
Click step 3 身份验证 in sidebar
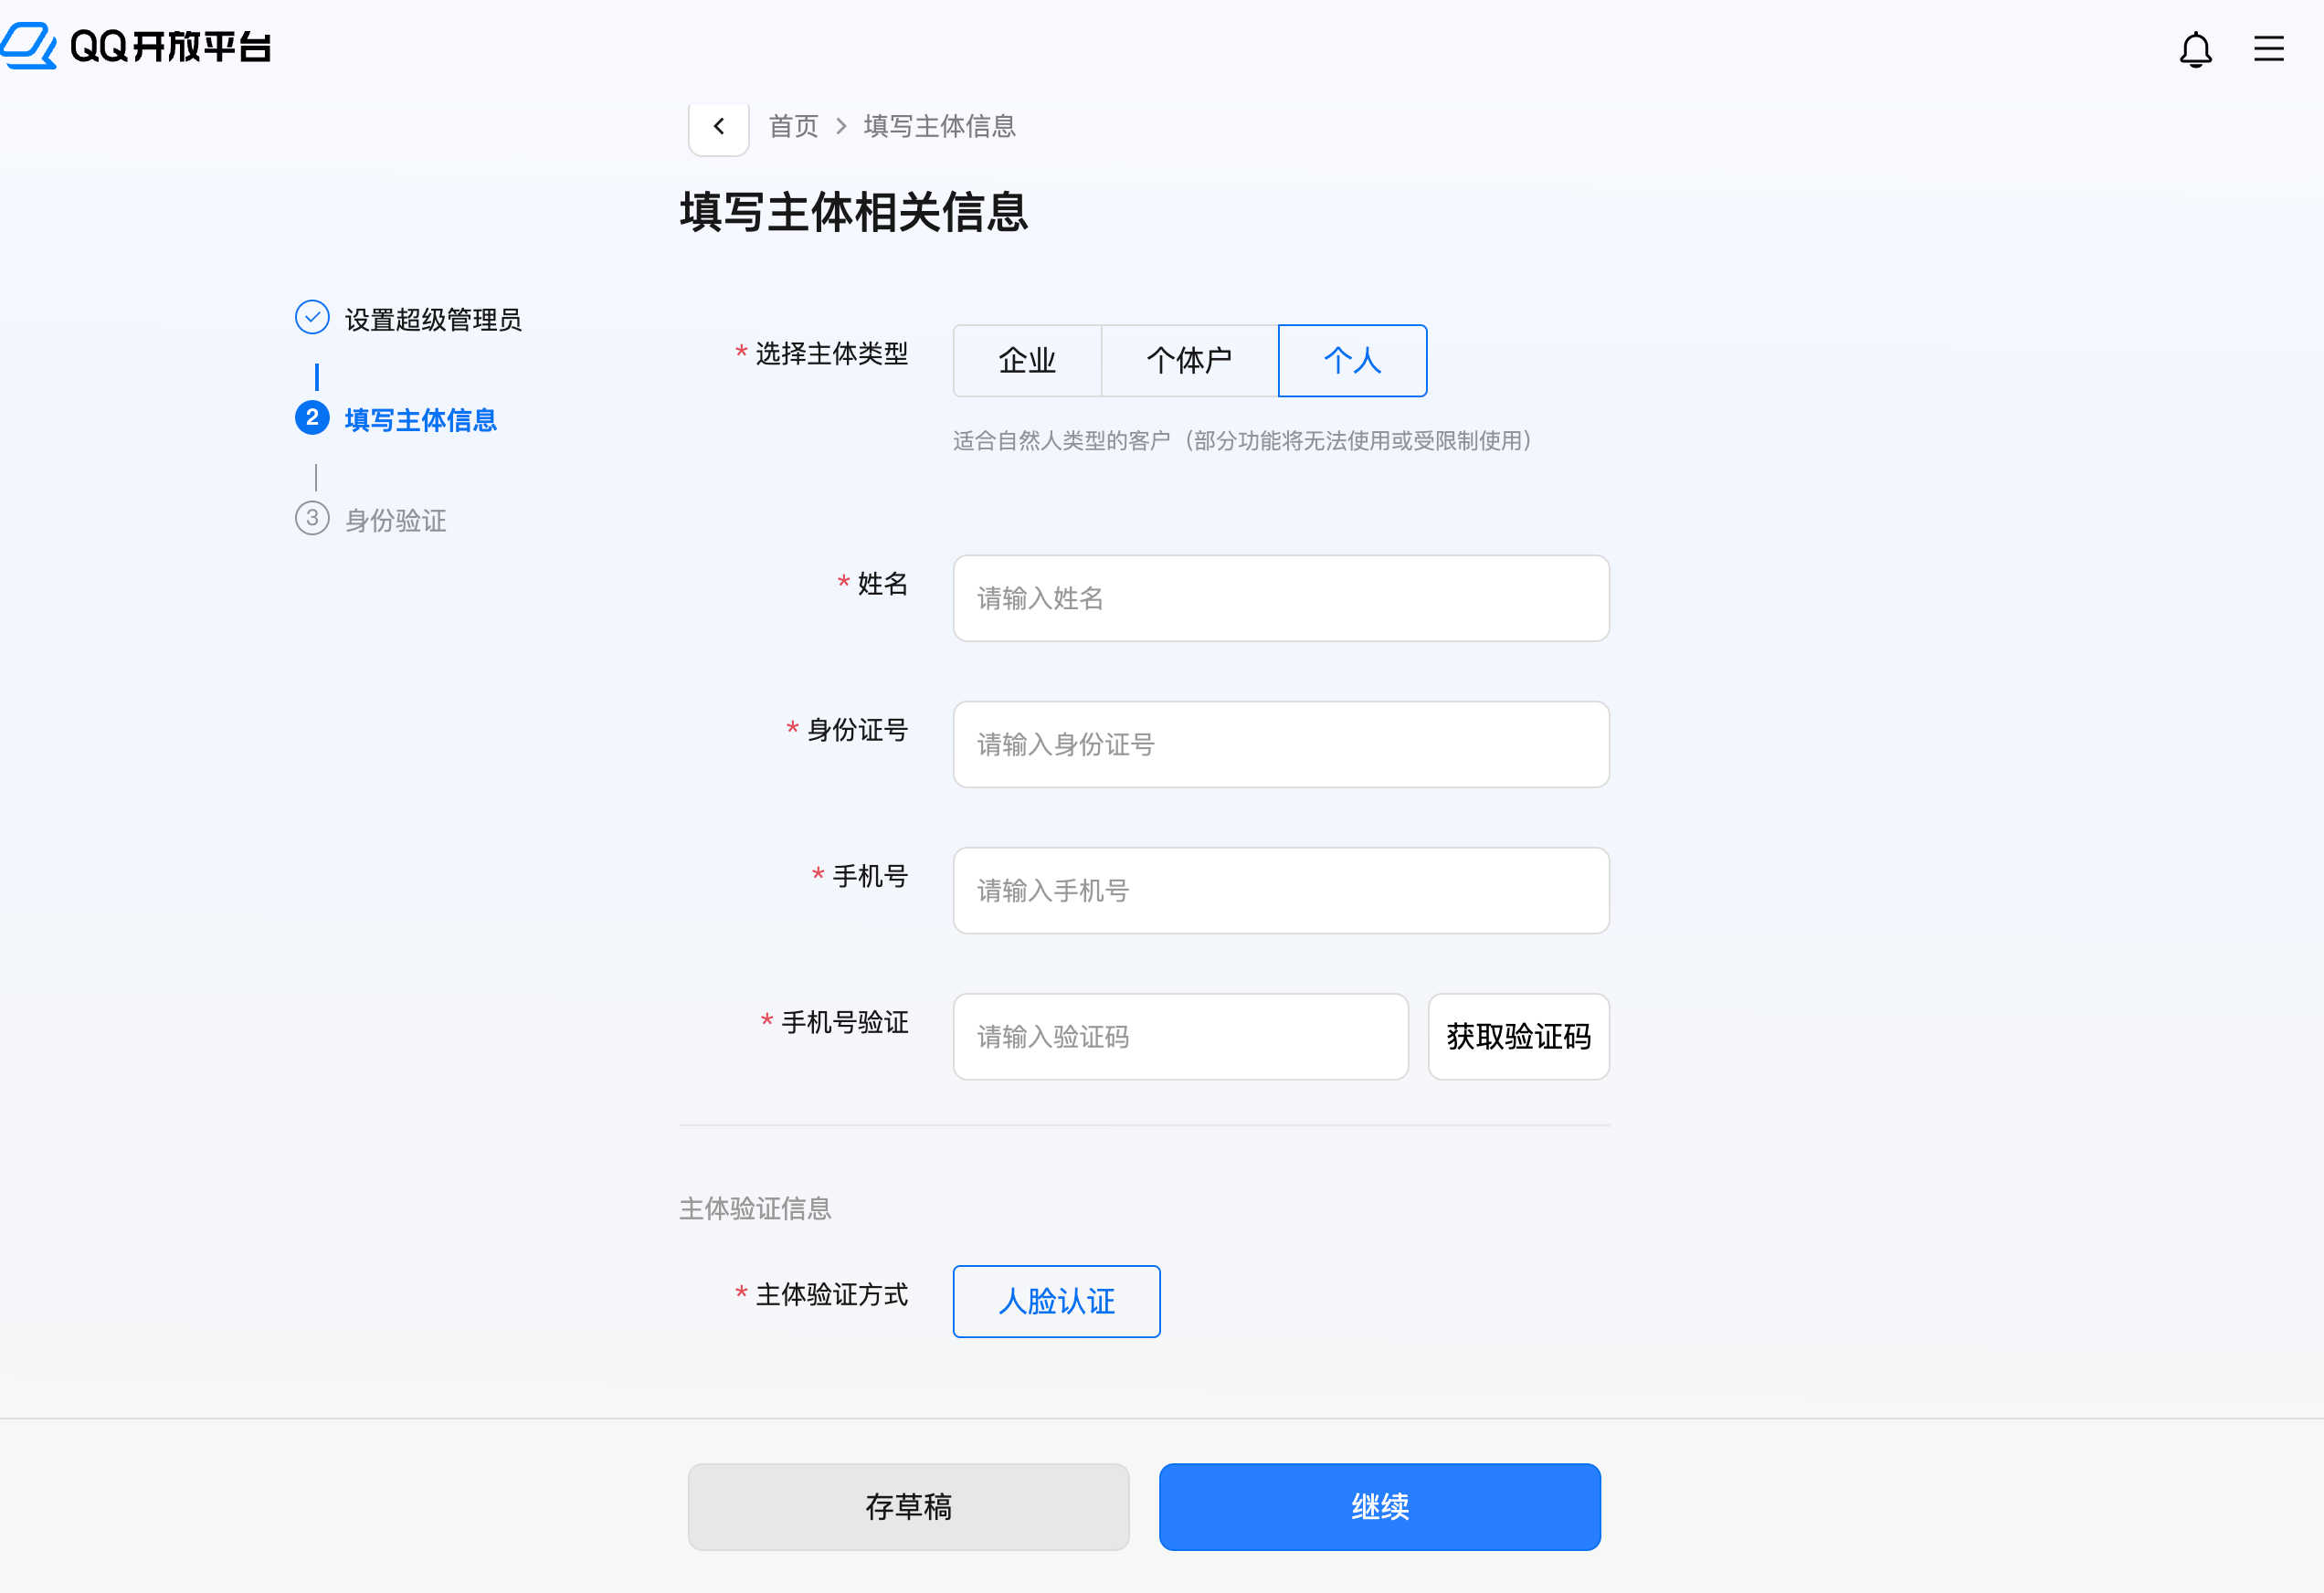[394, 520]
